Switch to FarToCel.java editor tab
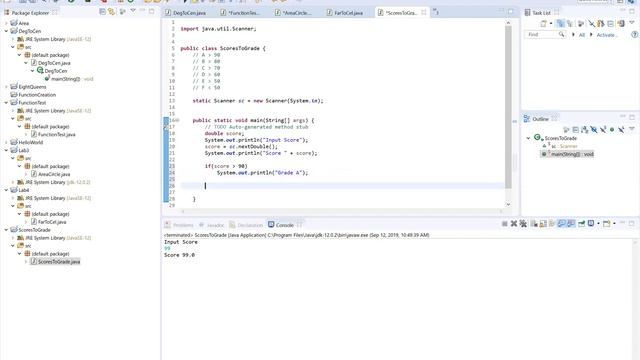 click(x=348, y=13)
